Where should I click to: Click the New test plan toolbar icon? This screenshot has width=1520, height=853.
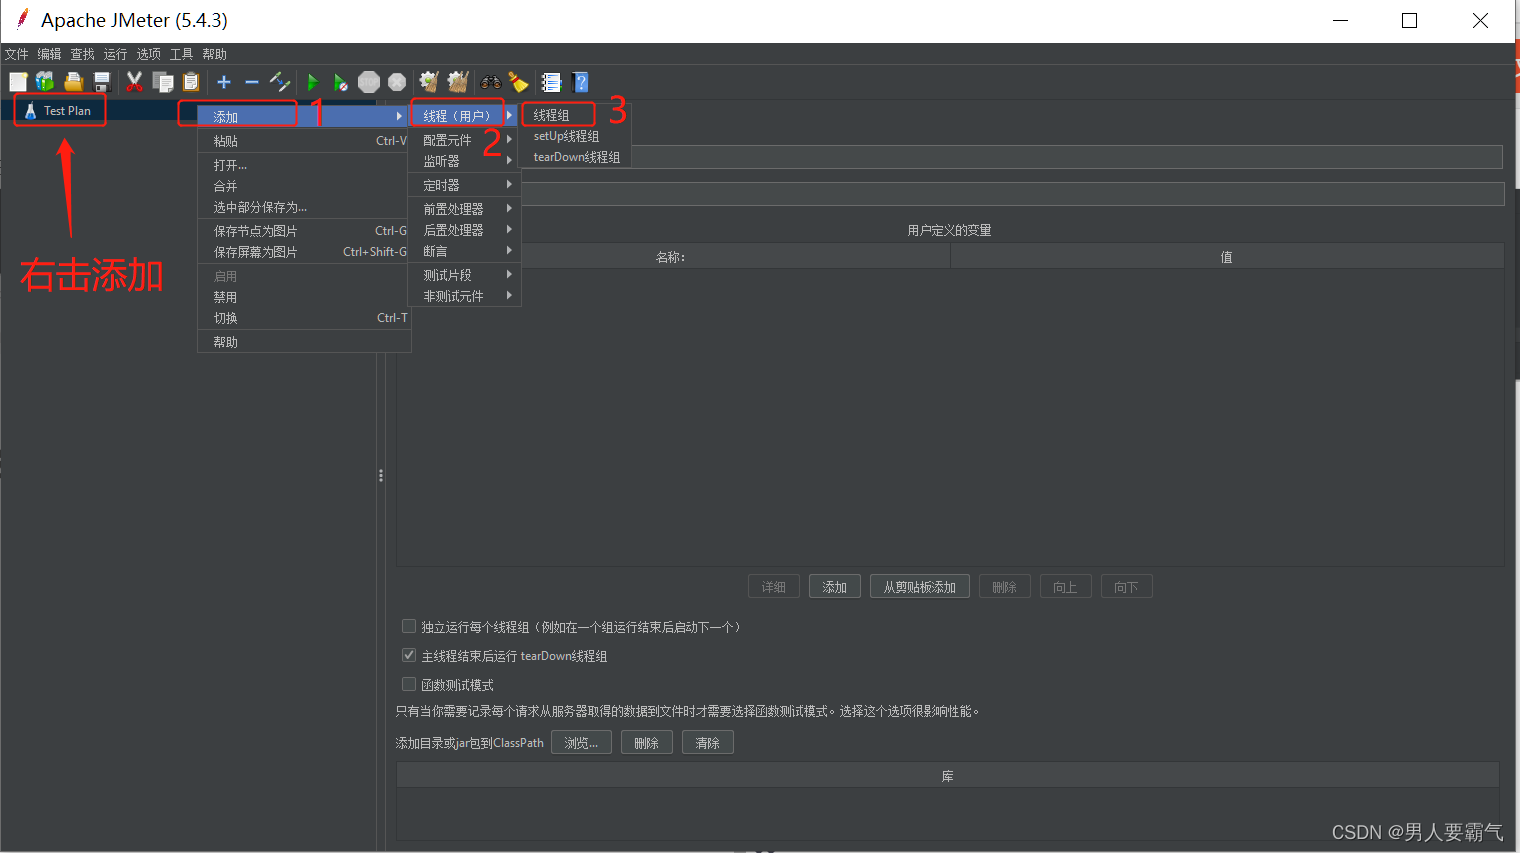[18, 82]
